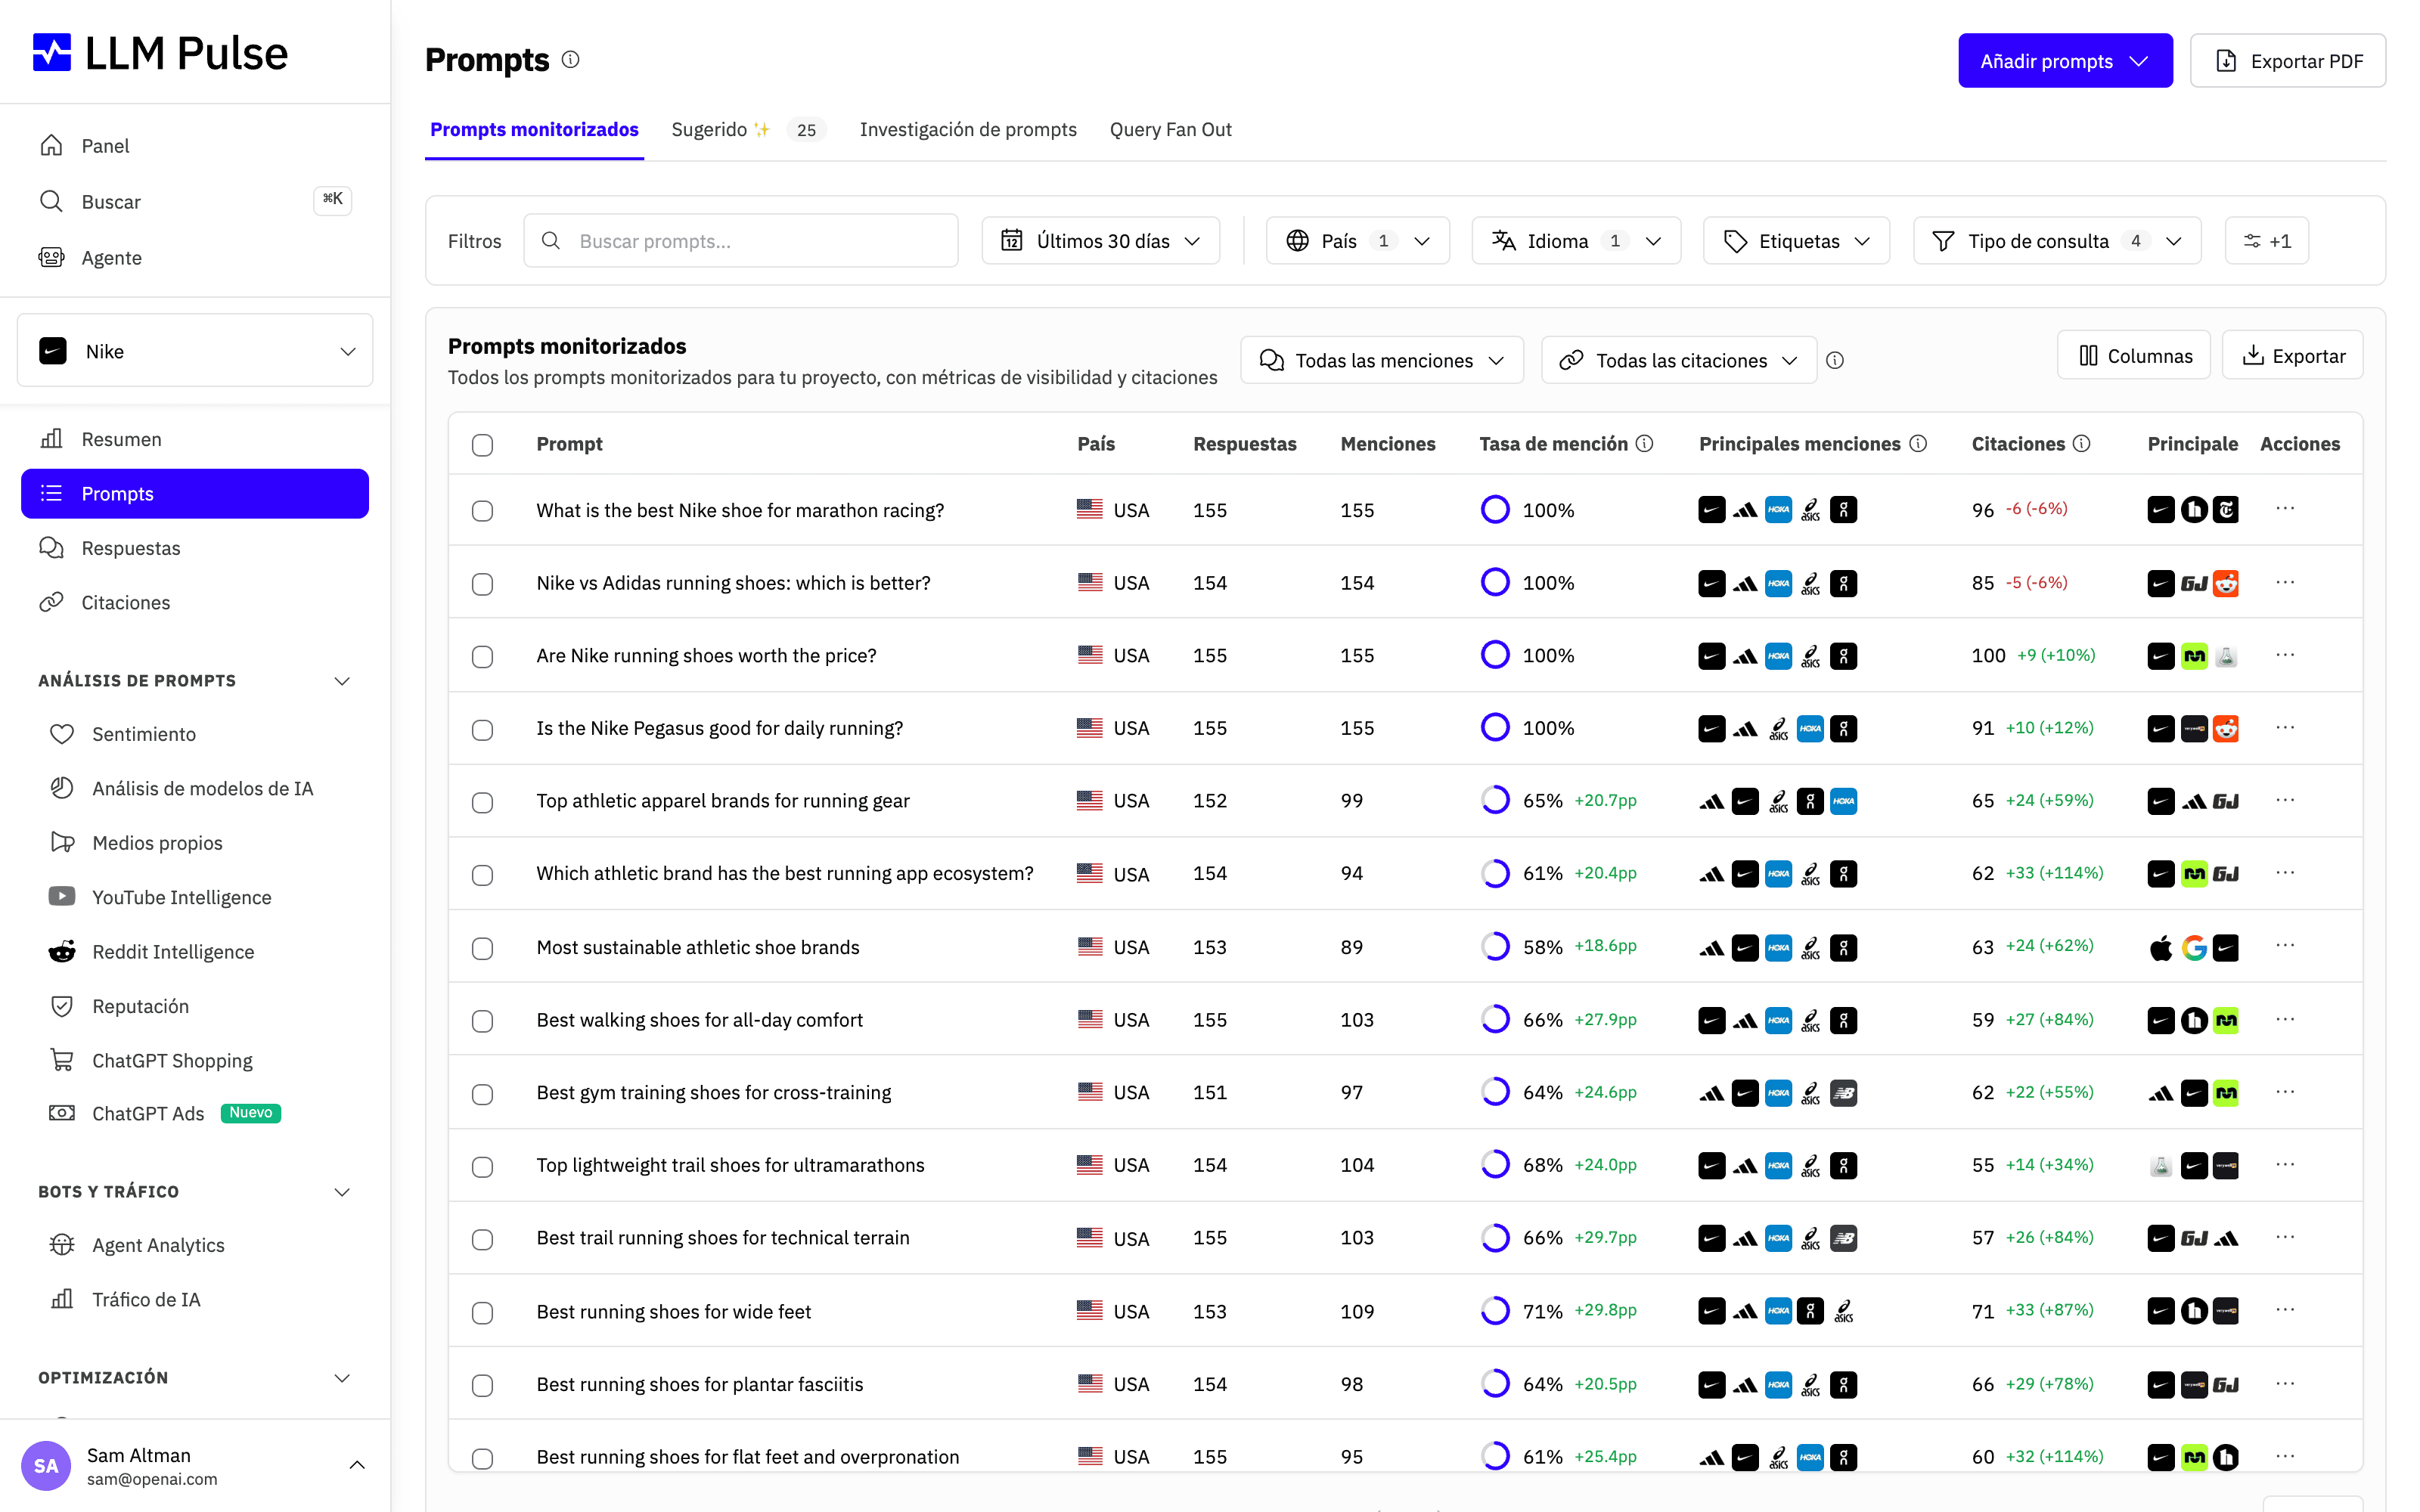The height and width of the screenshot is (1512, 2420).
Task: Switch to Investigación de prompts tab
Action: [x=968, y=130]
